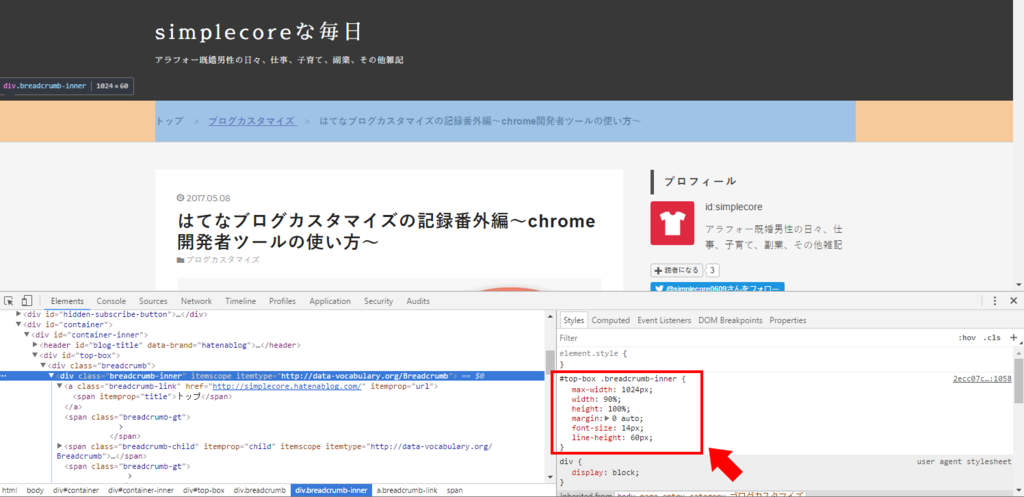This screenshot has height=497, width=1024.
Task: Select div.breadcrumb-inner in the path bar
Action: tap(331, 490)
